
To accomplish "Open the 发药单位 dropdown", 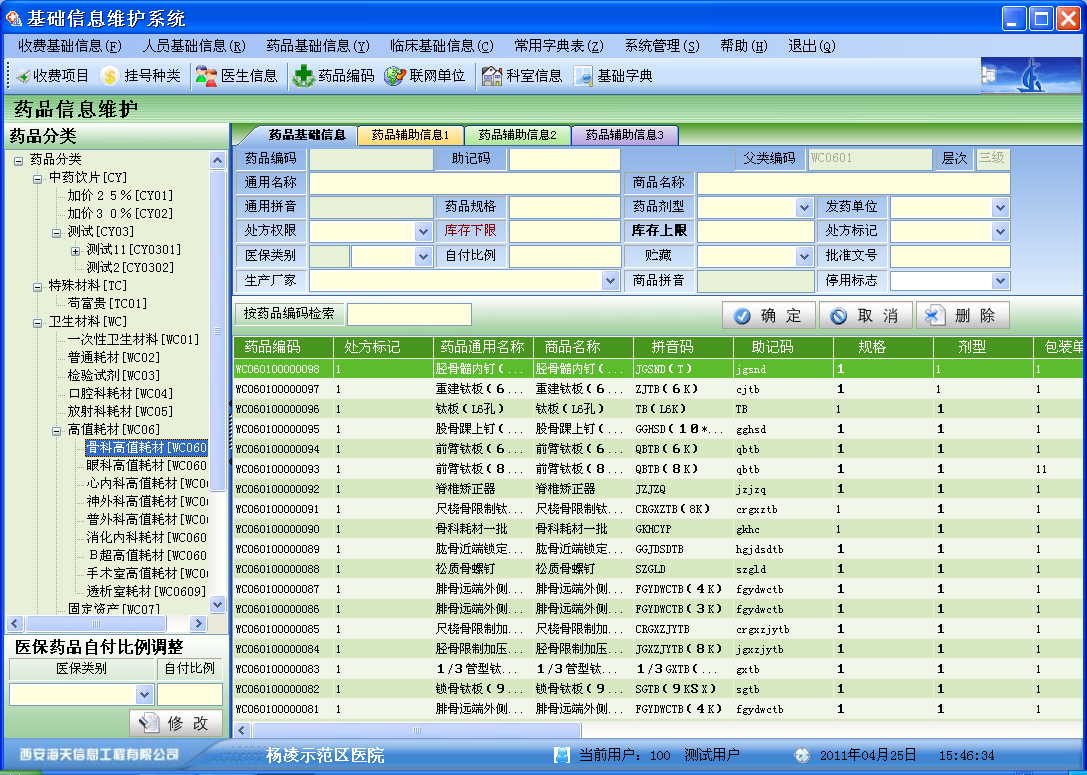I will (1000, 207).
